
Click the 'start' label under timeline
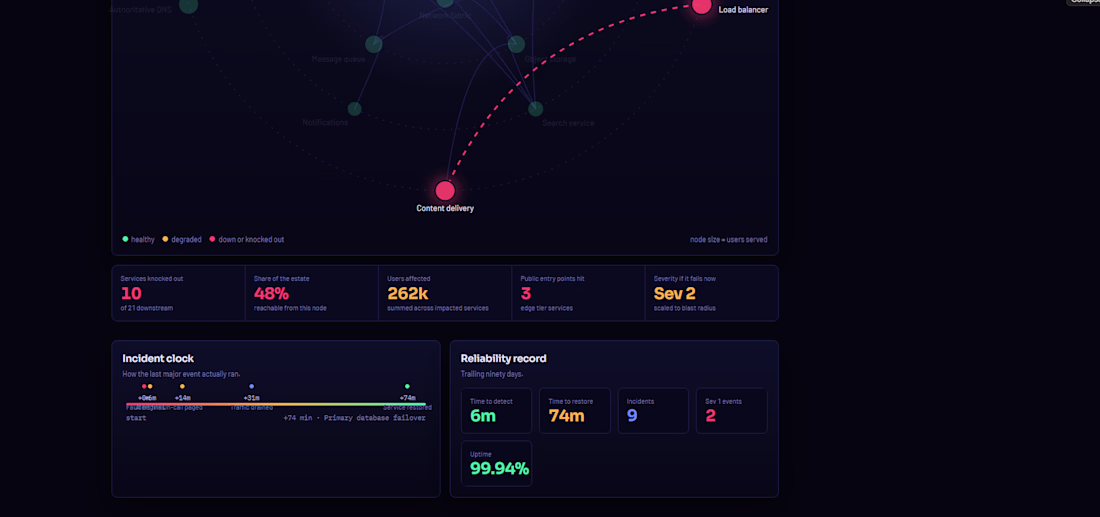coord(136,418)
